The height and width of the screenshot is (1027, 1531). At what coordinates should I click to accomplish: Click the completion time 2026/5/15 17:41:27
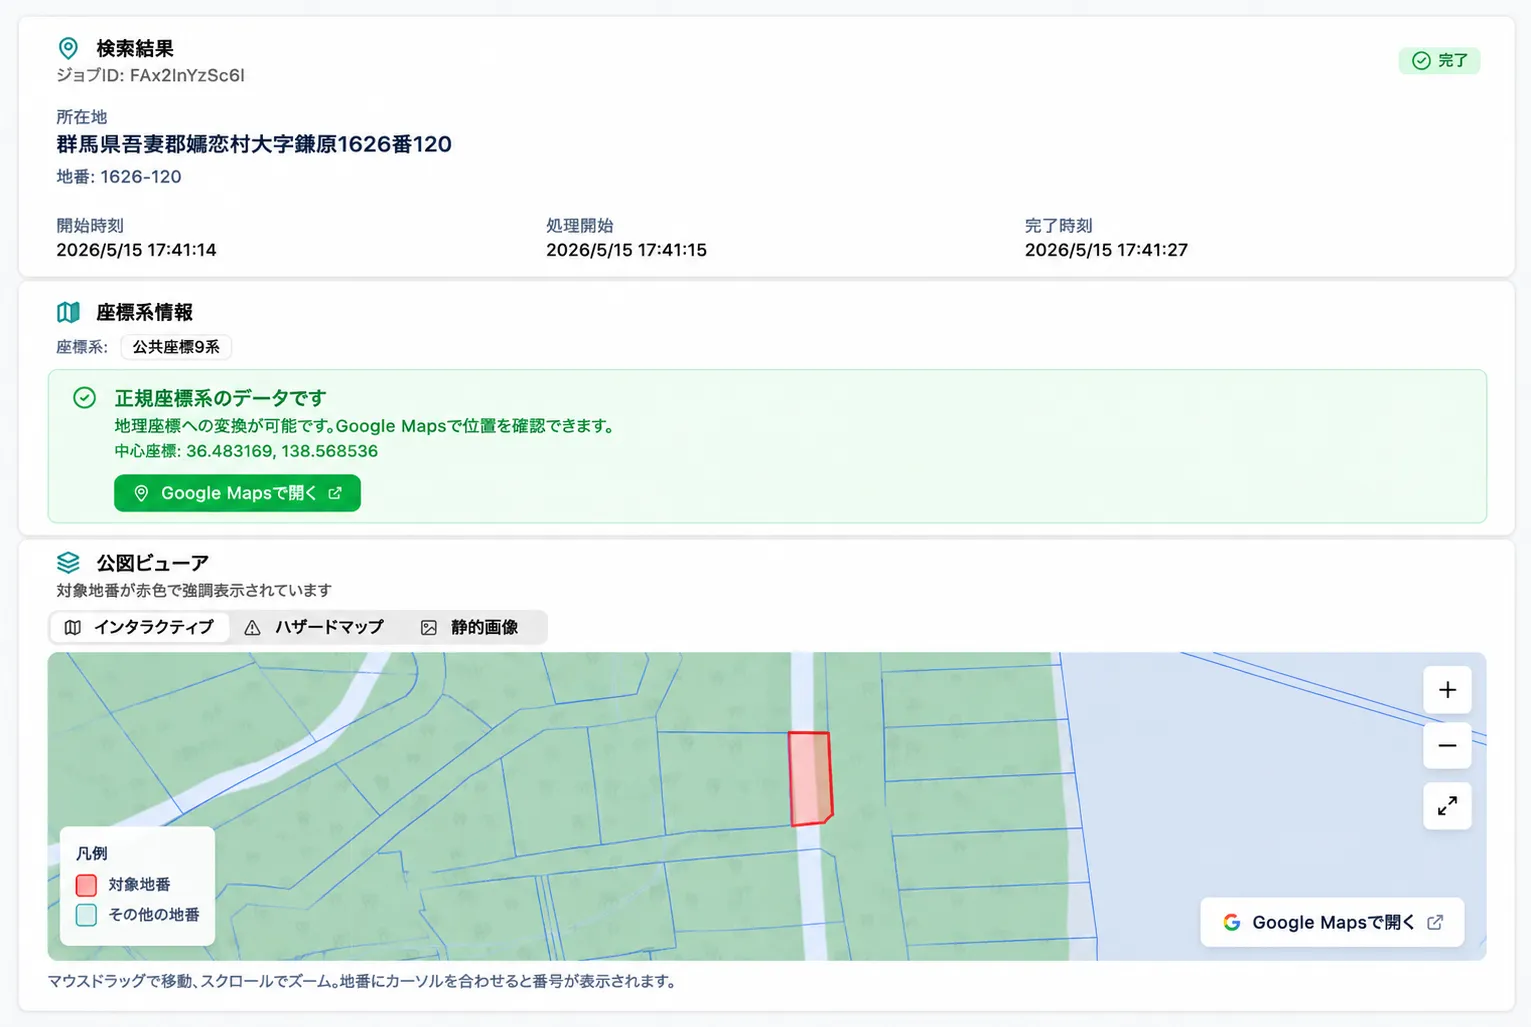click(1106, 250)
